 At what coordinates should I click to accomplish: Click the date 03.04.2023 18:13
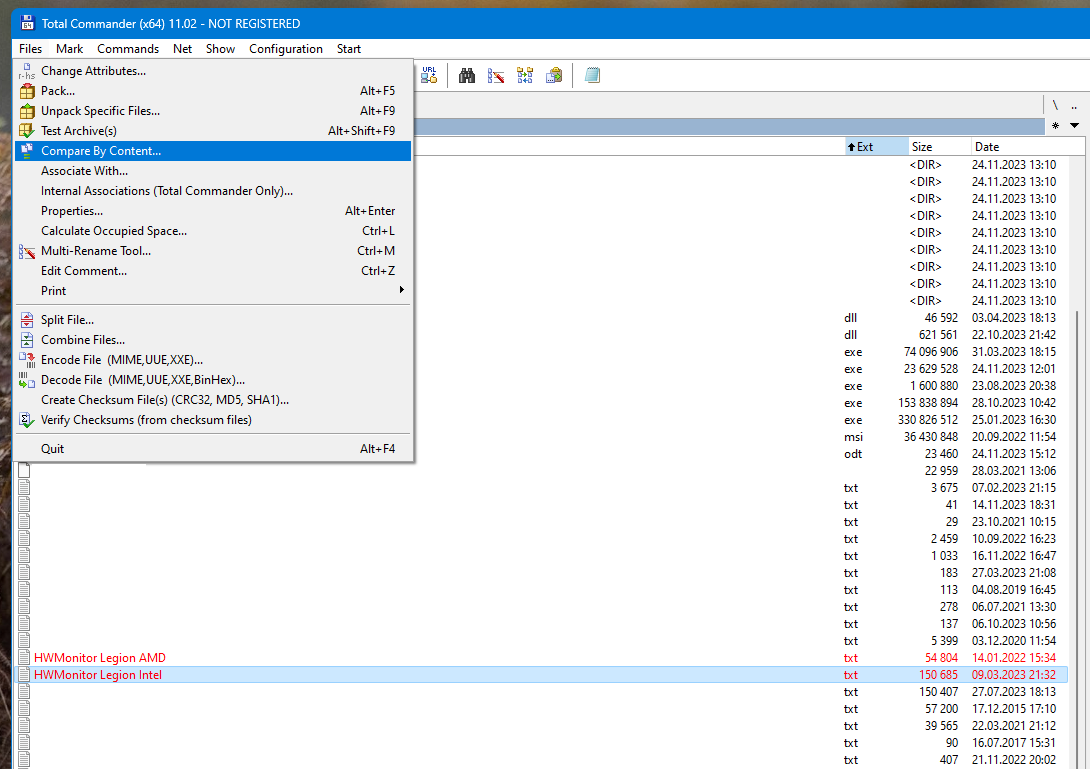click(1014, 318)
